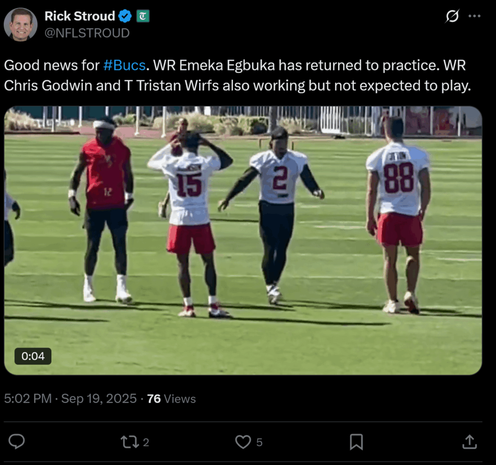Click the retweet count of 2
This screenshot has height=465, width=496.
pos(146,442)
